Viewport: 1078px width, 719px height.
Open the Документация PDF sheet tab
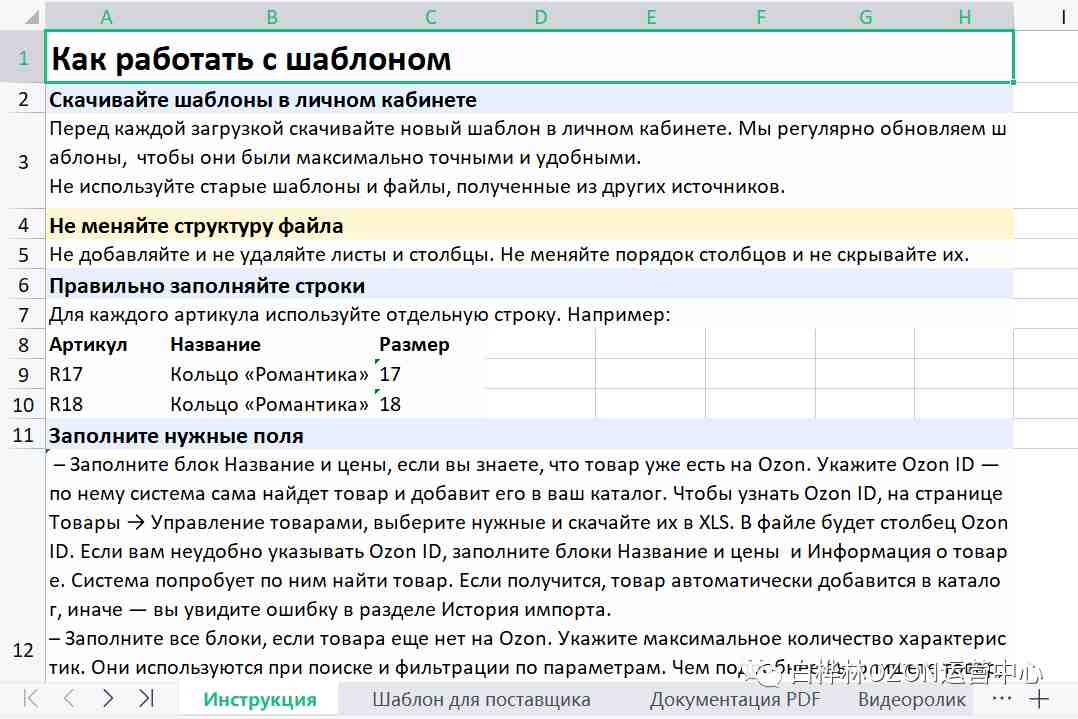[735, 700]
